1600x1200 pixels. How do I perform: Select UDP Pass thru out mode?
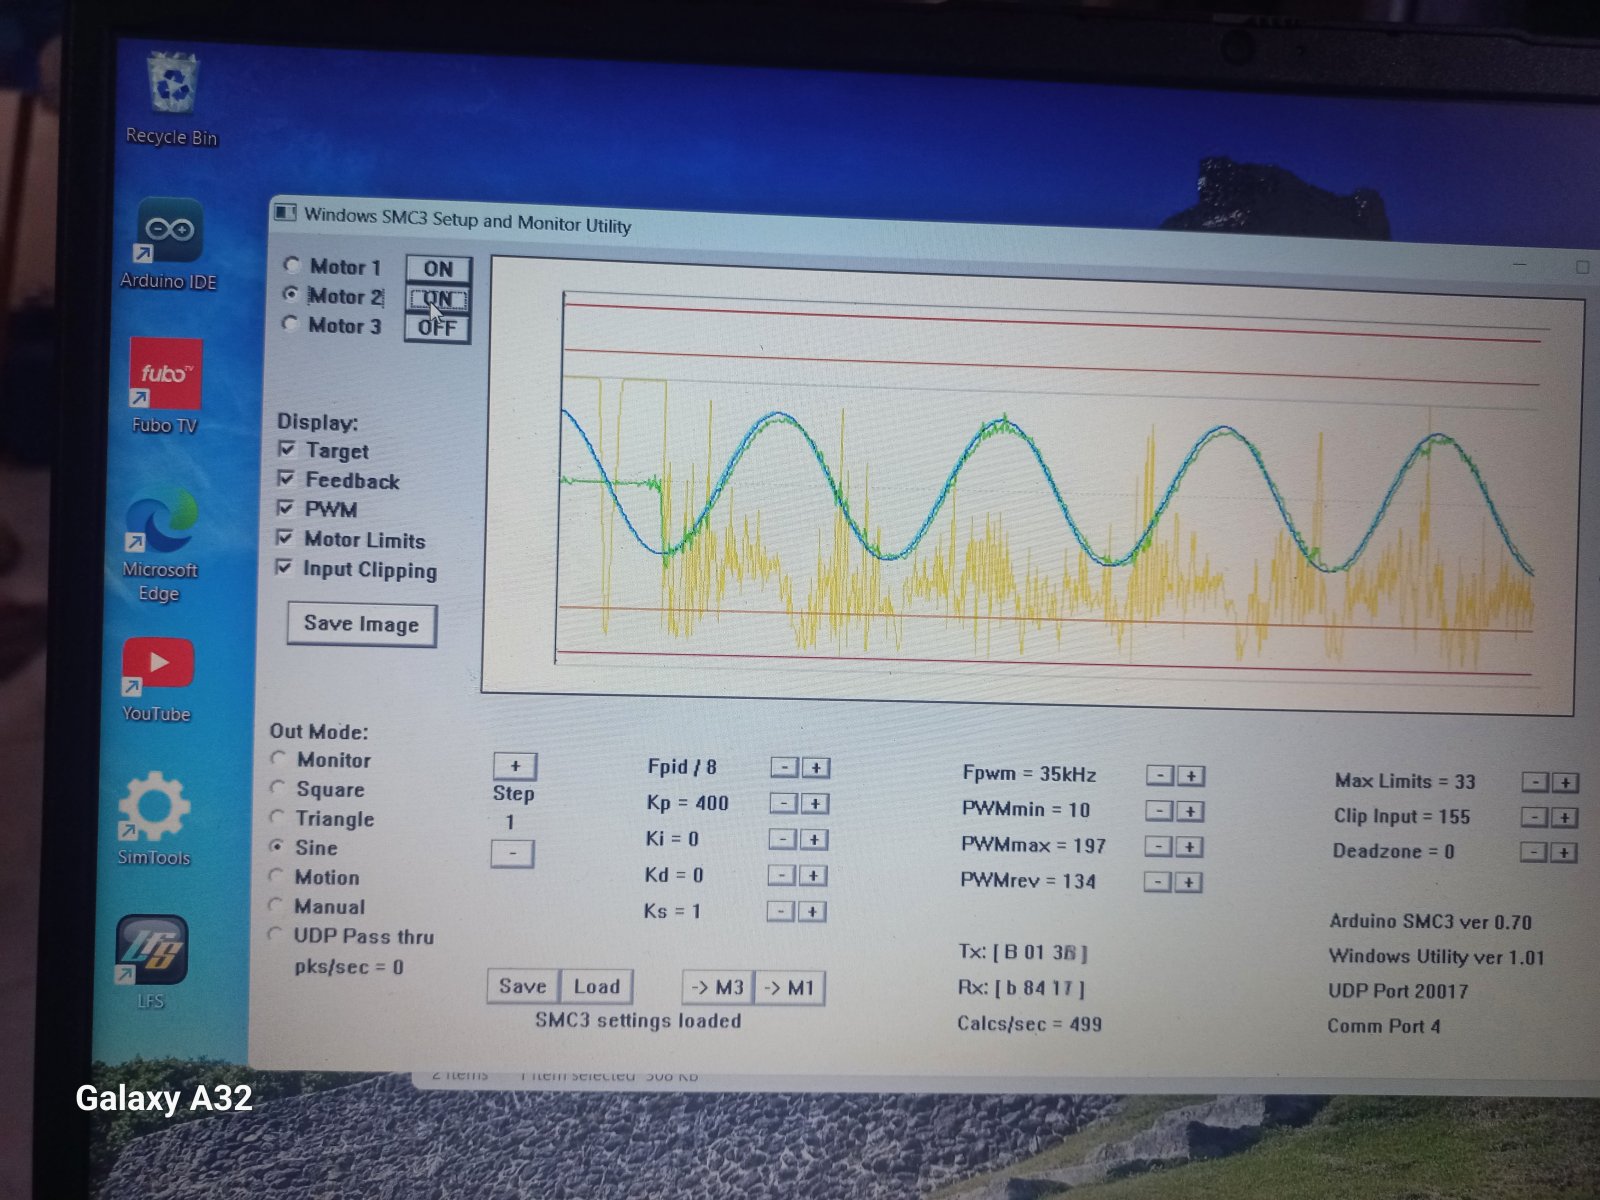[x=274, y=935]
